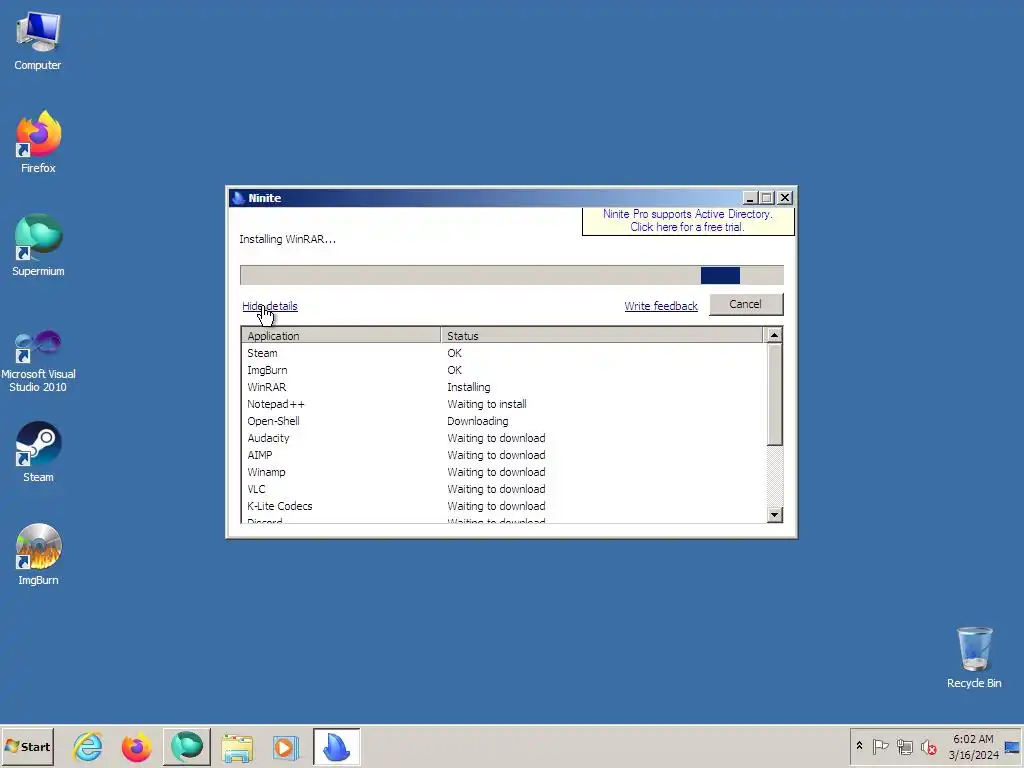Open the Write feedback link
This screenshot has height=768, width=1024.
tap(661, 306)
